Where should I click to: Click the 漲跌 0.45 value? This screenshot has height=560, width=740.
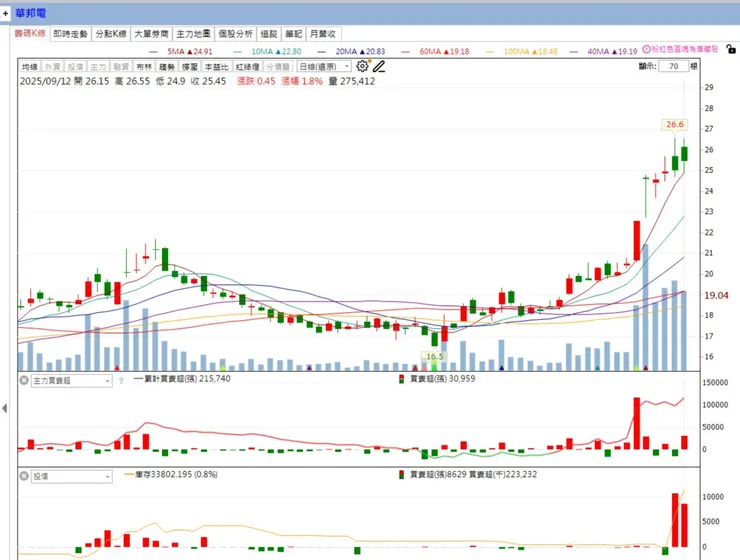(256, 81)
